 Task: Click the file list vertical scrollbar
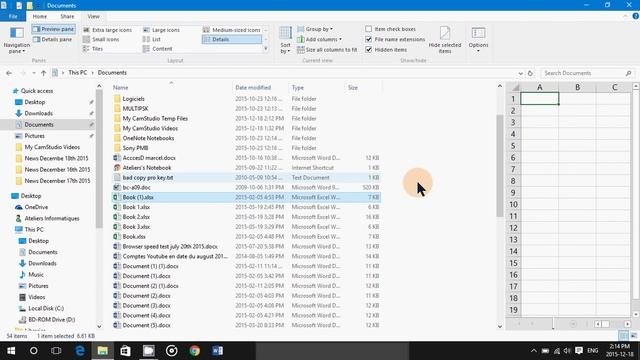500,165
